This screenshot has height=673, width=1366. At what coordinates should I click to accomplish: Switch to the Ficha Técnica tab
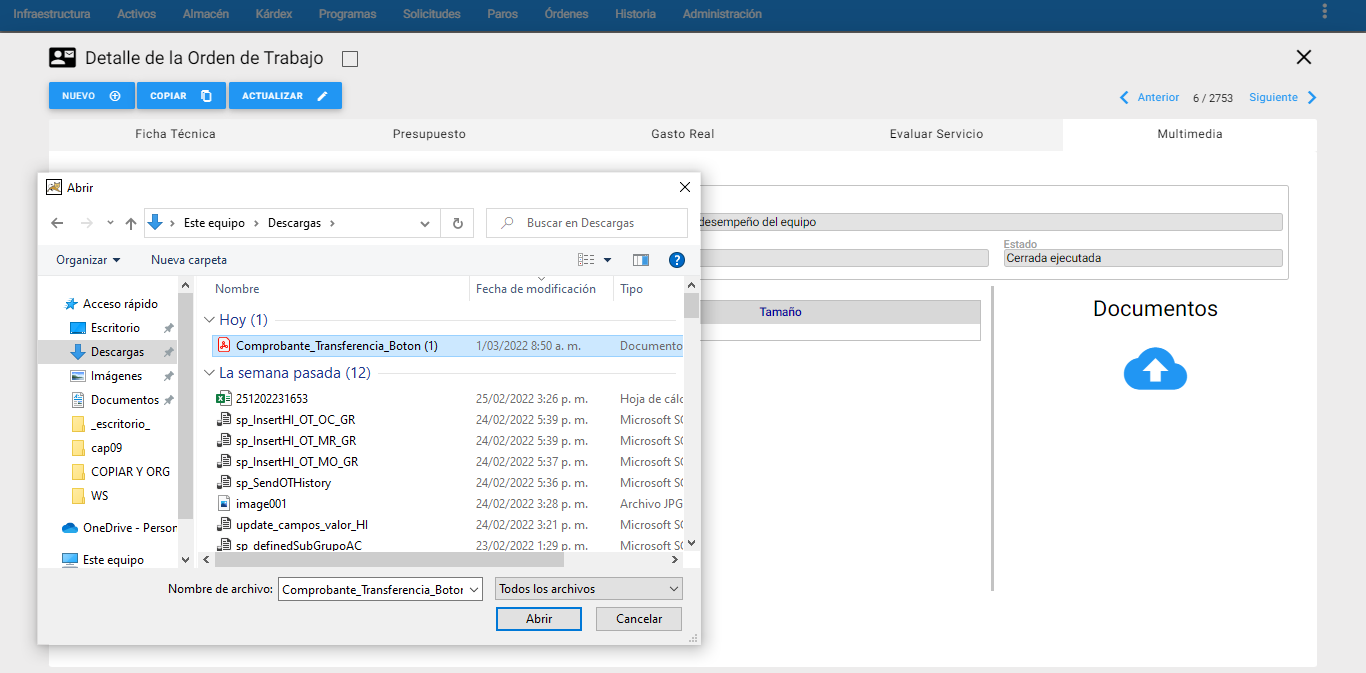coord(176,134)
